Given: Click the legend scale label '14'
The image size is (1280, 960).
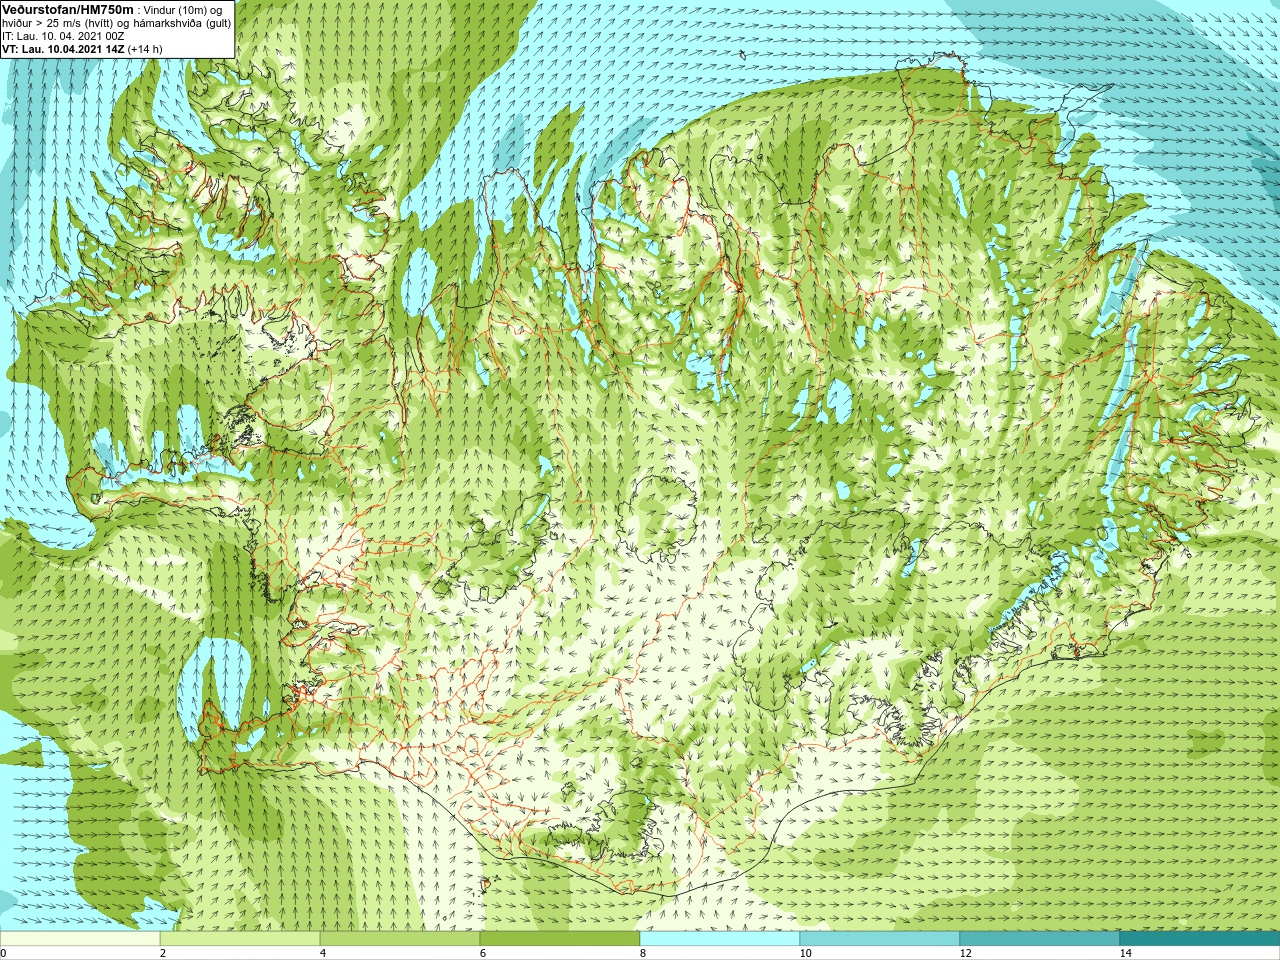Looking at the screenshot, I should (x=1125, y=953).
